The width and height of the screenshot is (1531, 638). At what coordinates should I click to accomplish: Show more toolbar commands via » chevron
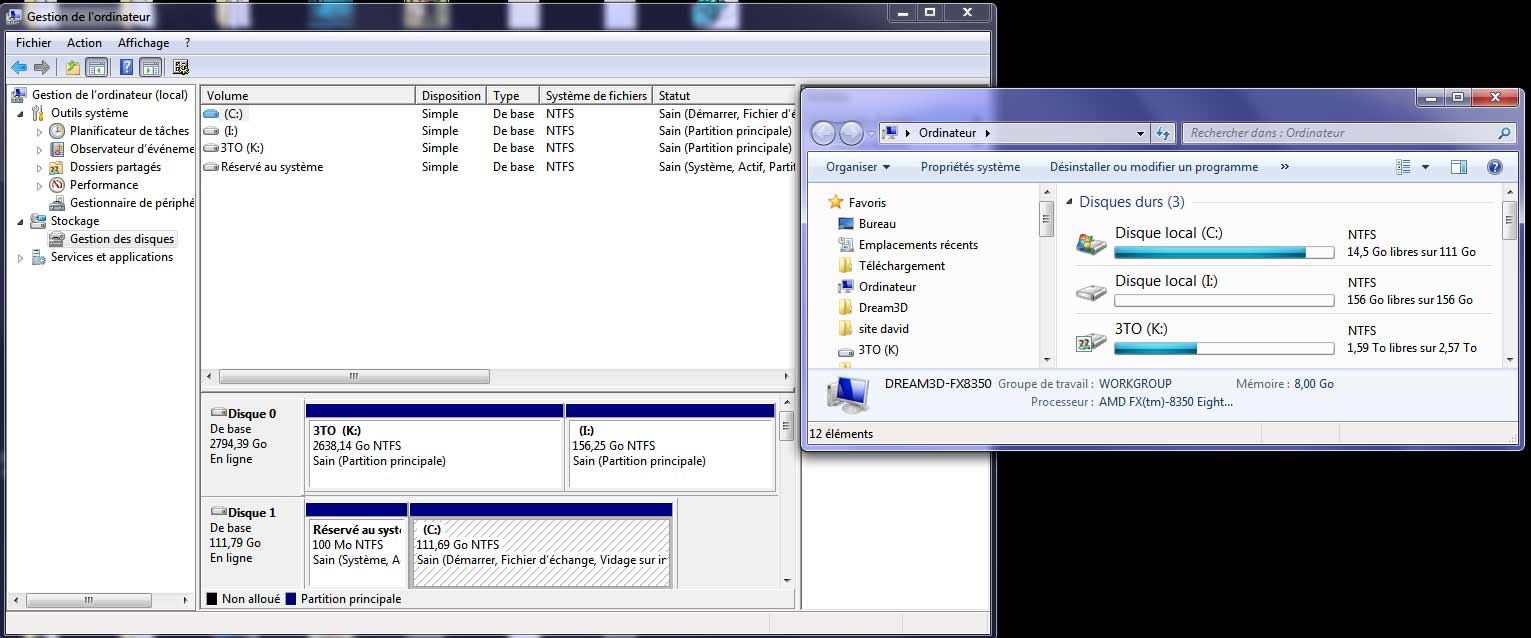click(x=1285, y=167)
